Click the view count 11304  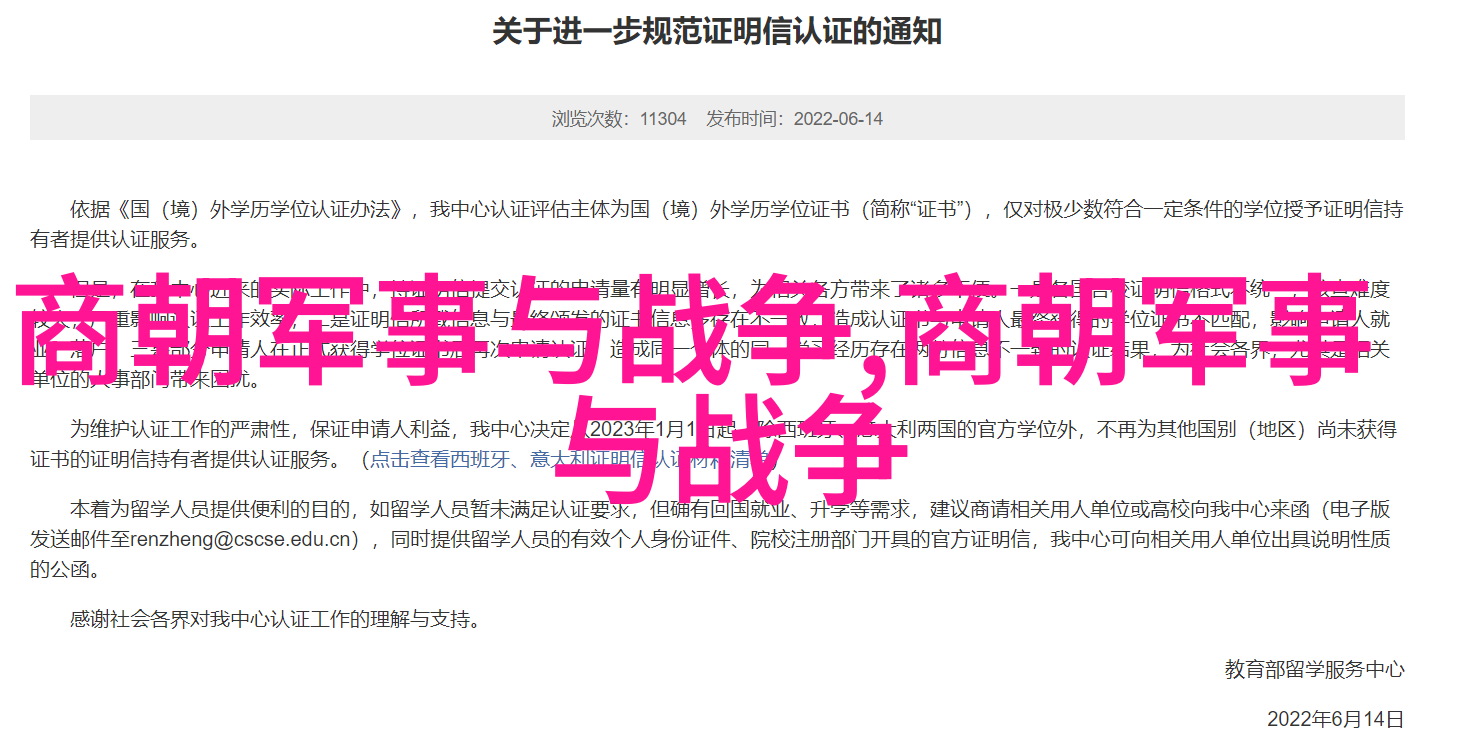point(663,119)
